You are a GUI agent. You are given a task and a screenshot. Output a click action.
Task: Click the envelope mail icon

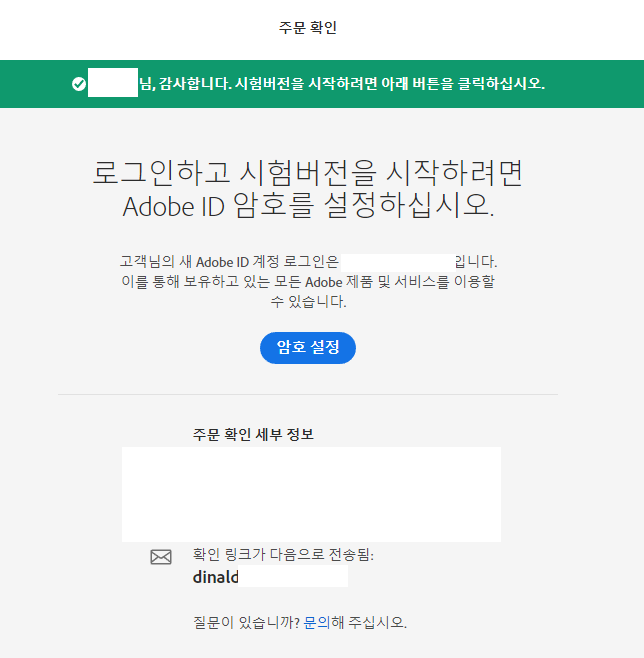161,557
